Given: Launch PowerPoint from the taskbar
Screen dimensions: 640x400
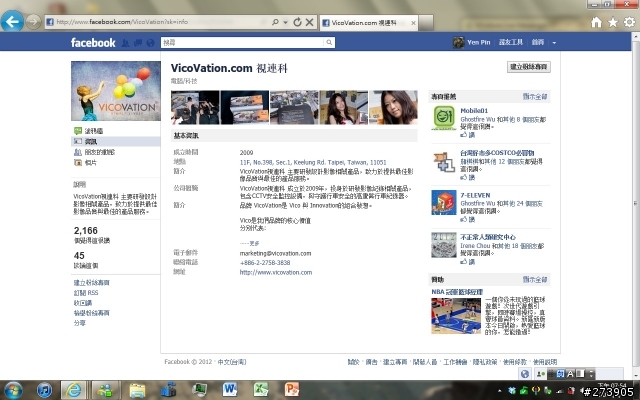Looking at the screenshot, I should pyautogui.click(x=292, y=390).
